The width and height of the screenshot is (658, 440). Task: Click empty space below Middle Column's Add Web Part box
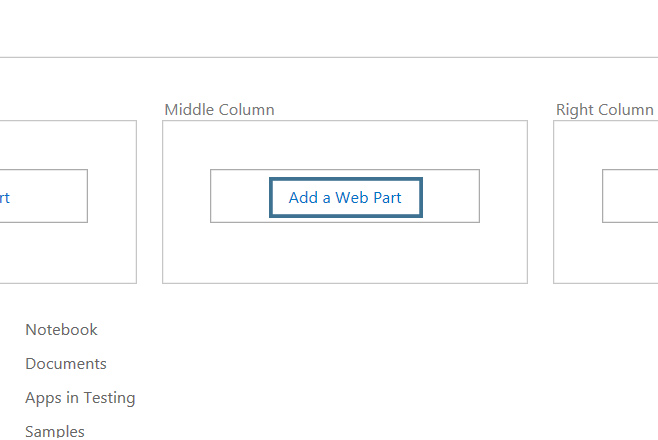pyautogui.click(x=345, y=253)
